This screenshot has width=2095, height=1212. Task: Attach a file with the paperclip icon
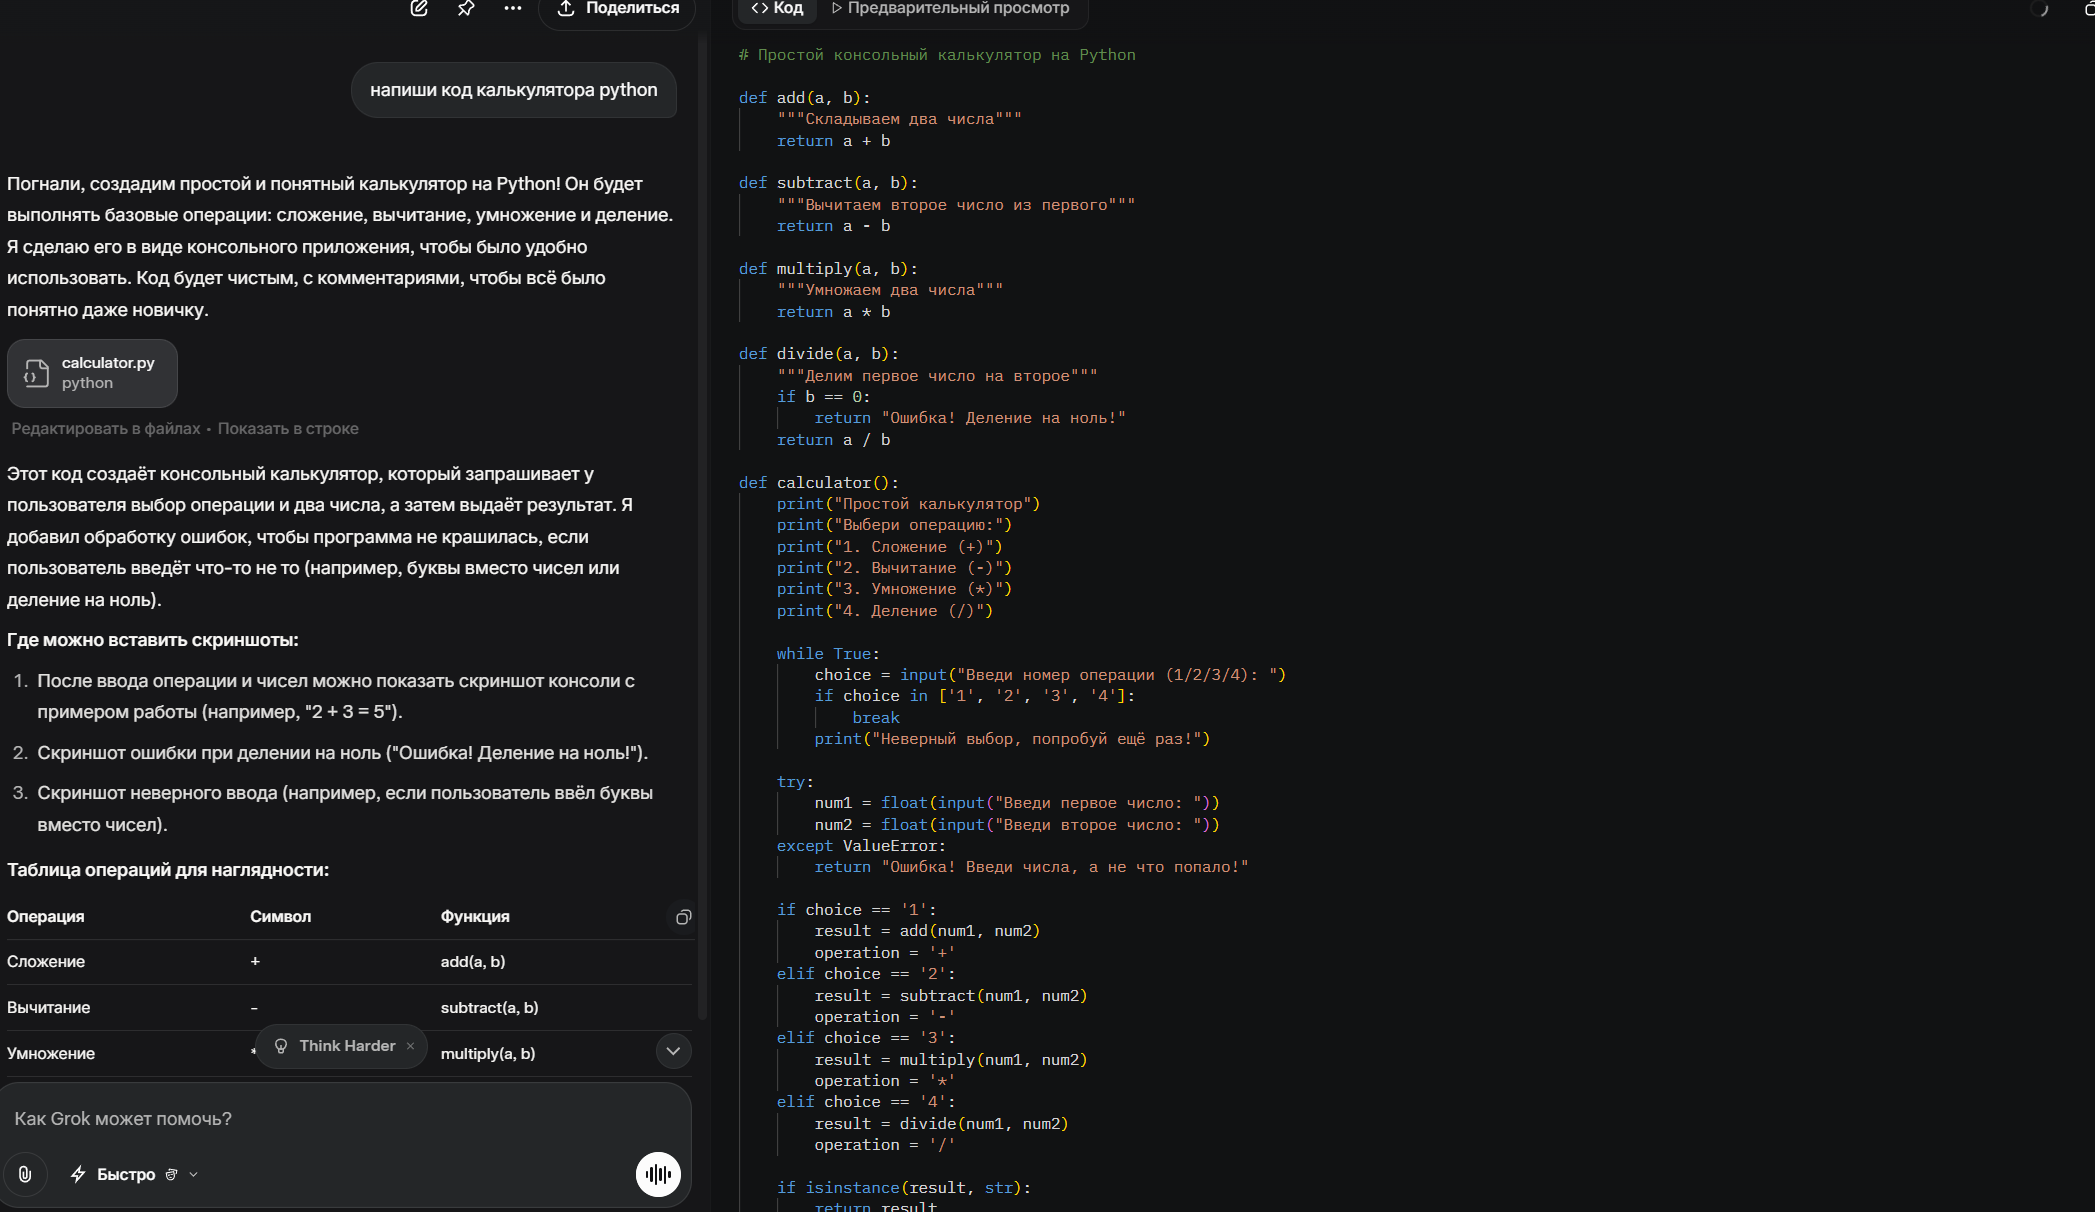pos(25,1174)
